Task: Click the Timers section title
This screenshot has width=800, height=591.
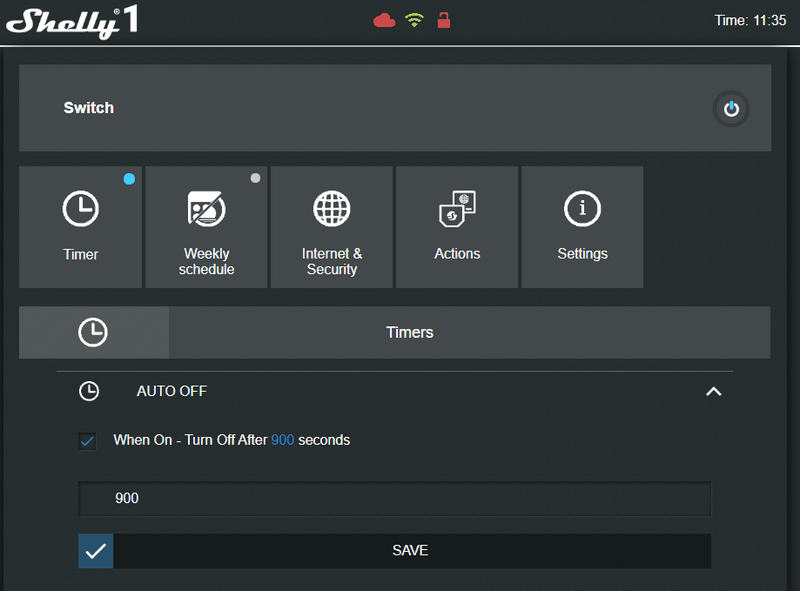Action: tap(409, 332)
